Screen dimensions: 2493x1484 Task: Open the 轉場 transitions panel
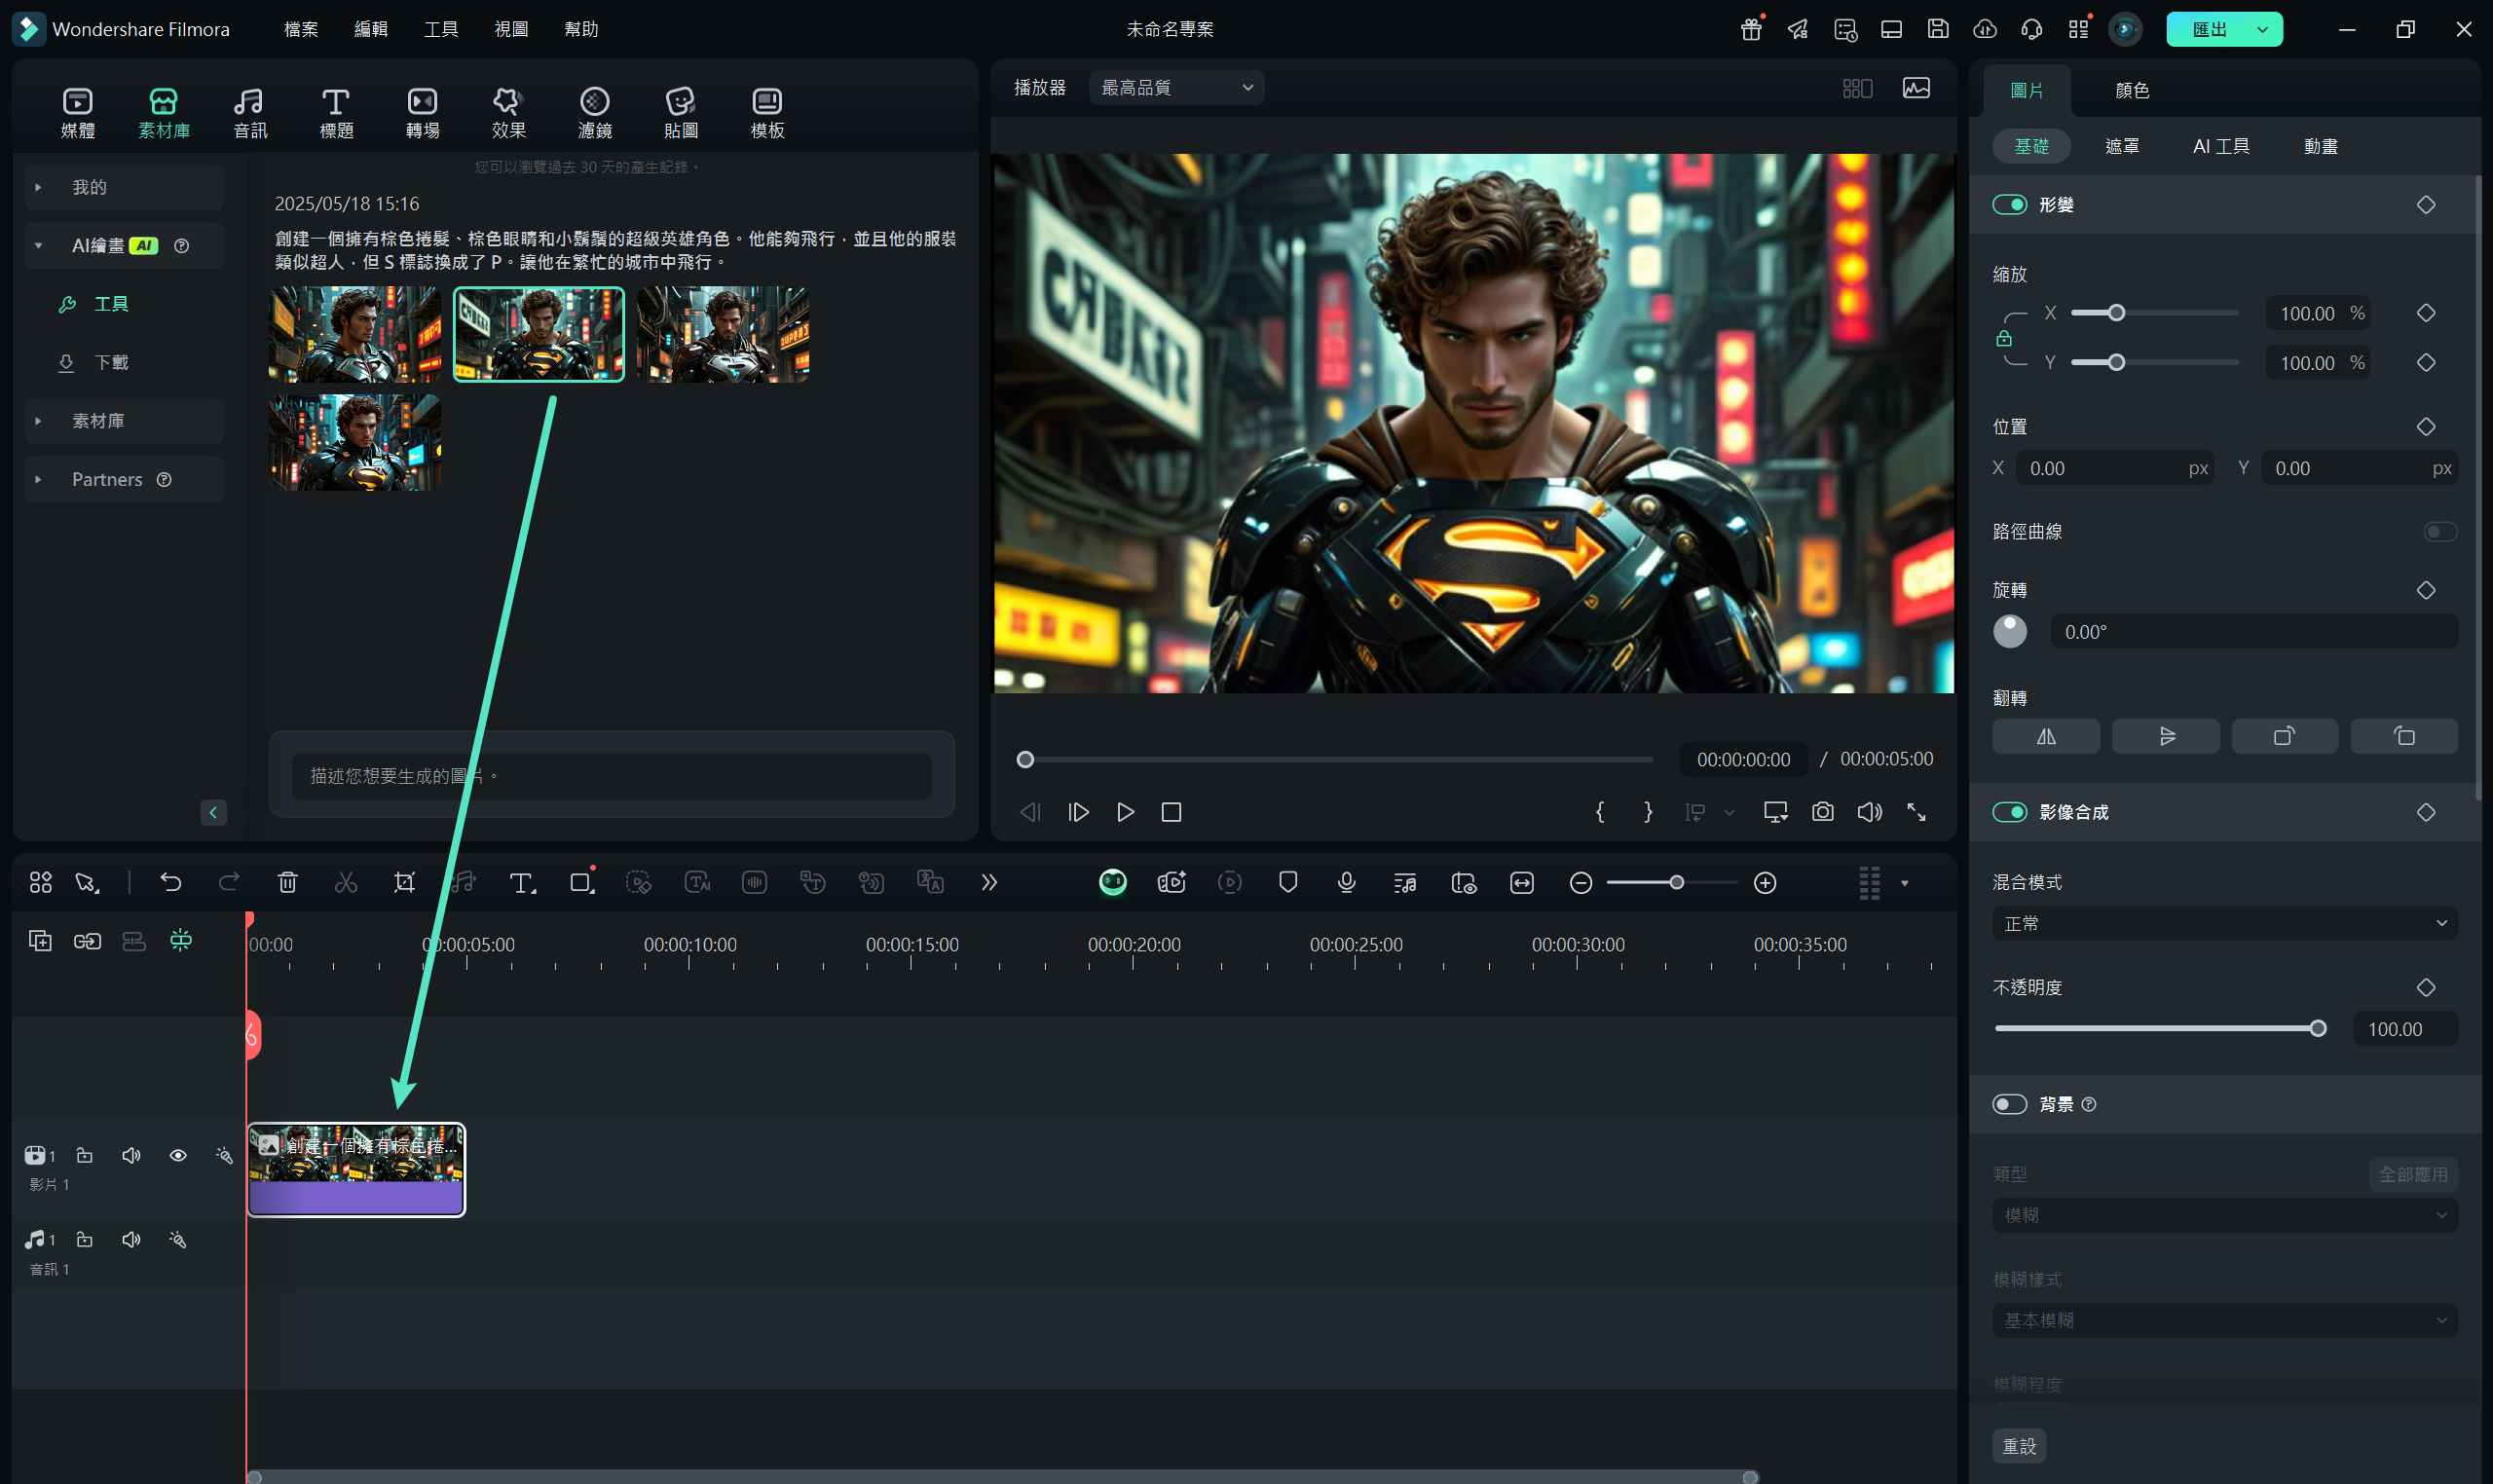coord(422,112)
